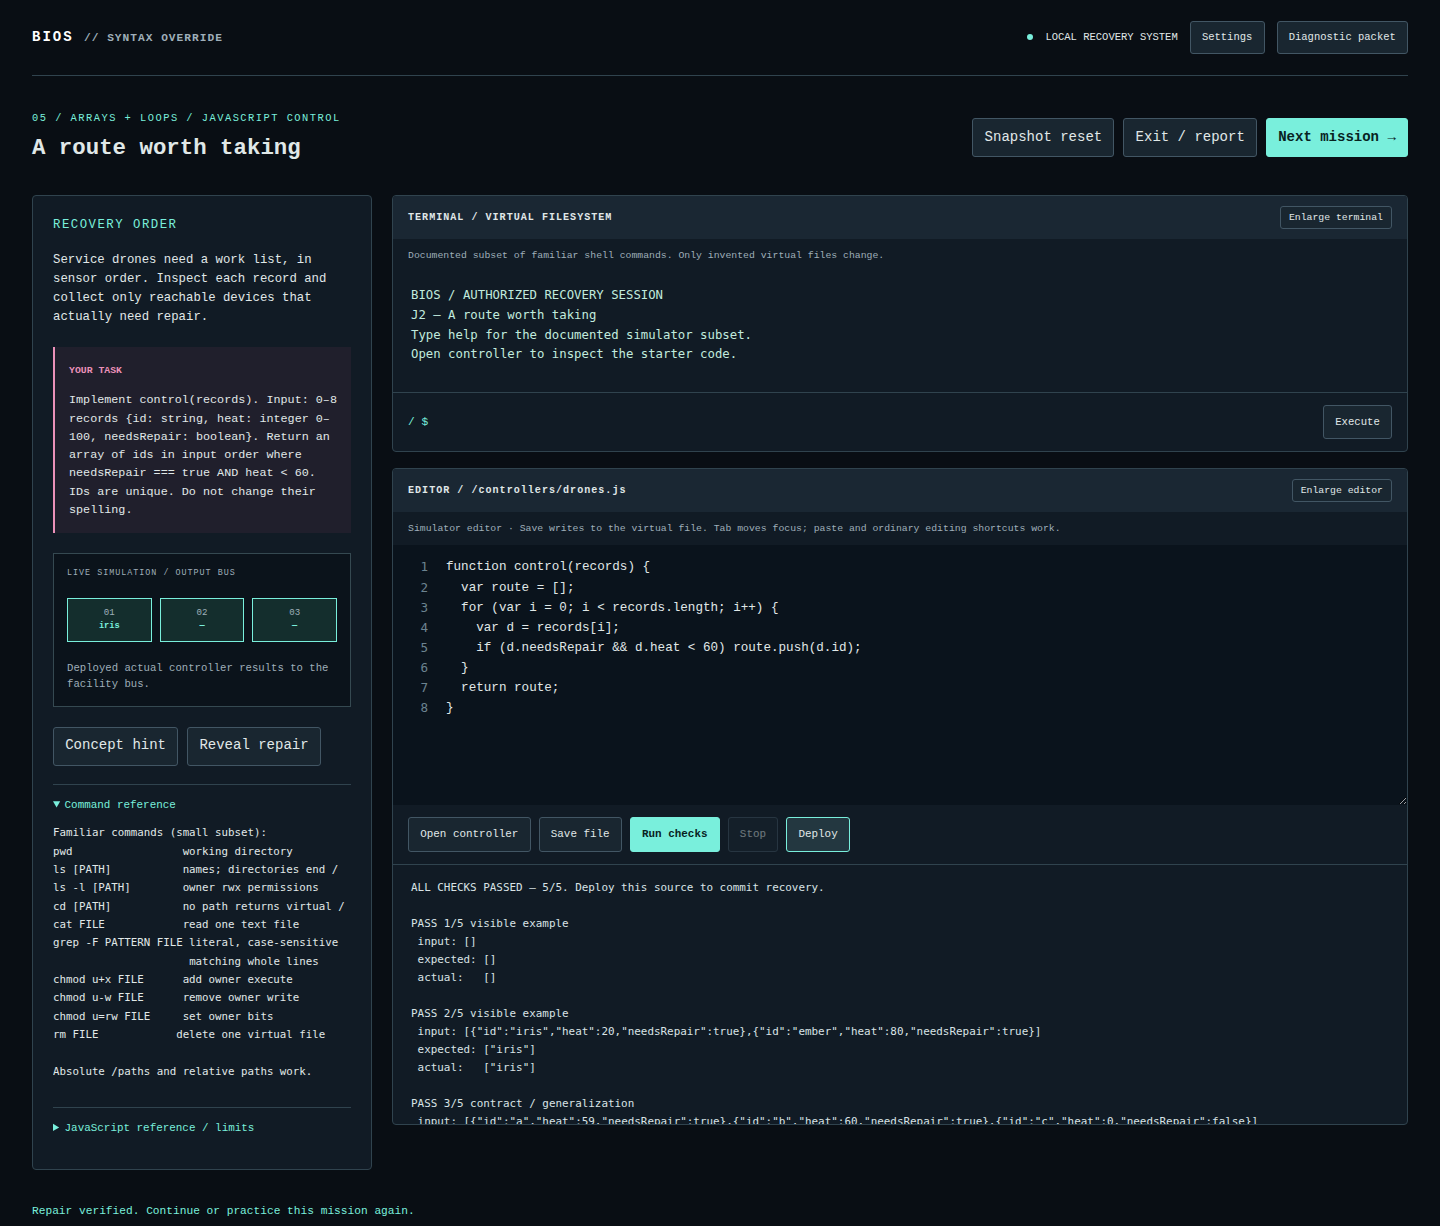Image resolution: width=1440 pixels, height=1226 pixels.
Task: Open the controller starter code
Action: pos(469,834)
